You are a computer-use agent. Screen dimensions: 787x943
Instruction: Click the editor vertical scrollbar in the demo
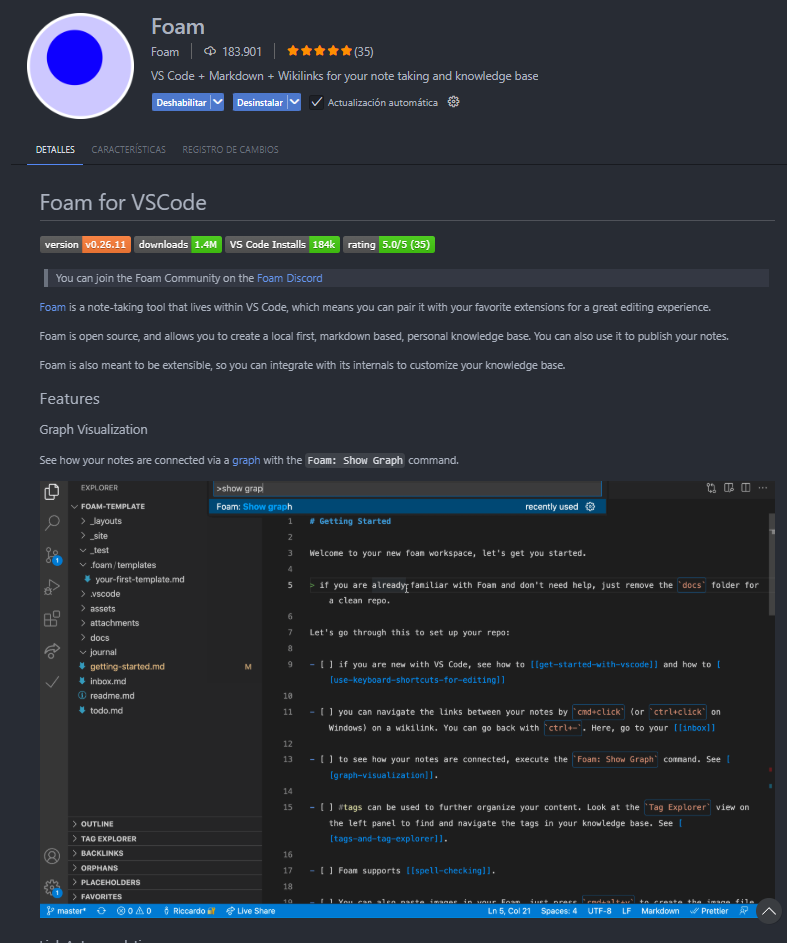point(771,564)
